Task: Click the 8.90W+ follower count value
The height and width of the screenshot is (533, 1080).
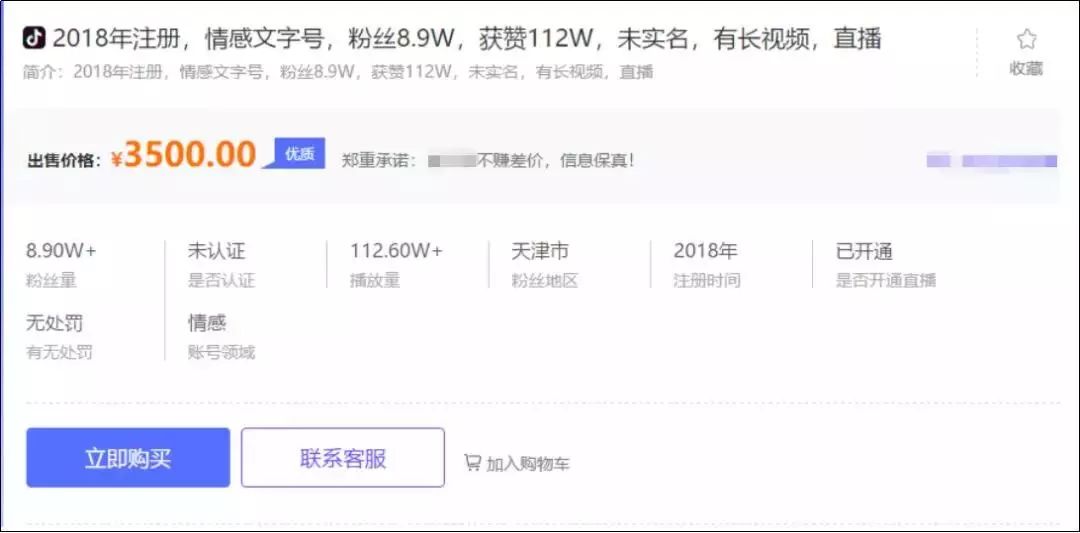Action: (61, 251)
